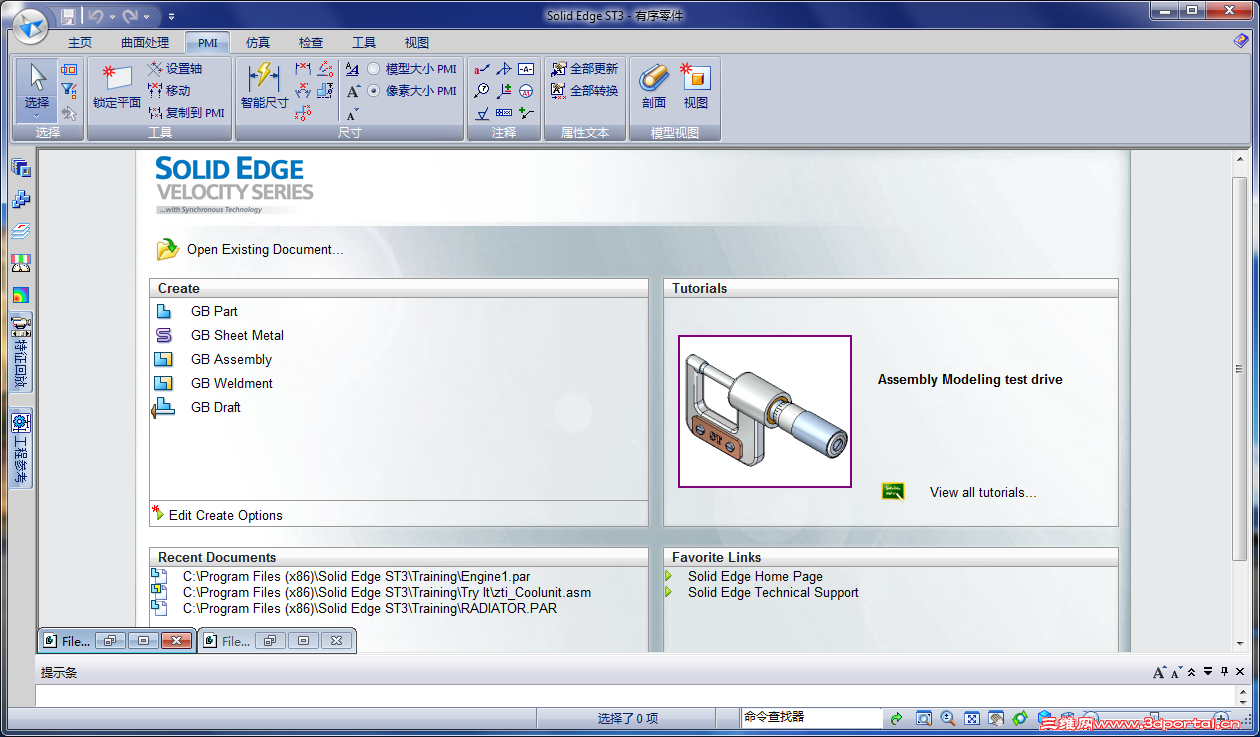Open recent document Engine1.par

tap(357, 576)
